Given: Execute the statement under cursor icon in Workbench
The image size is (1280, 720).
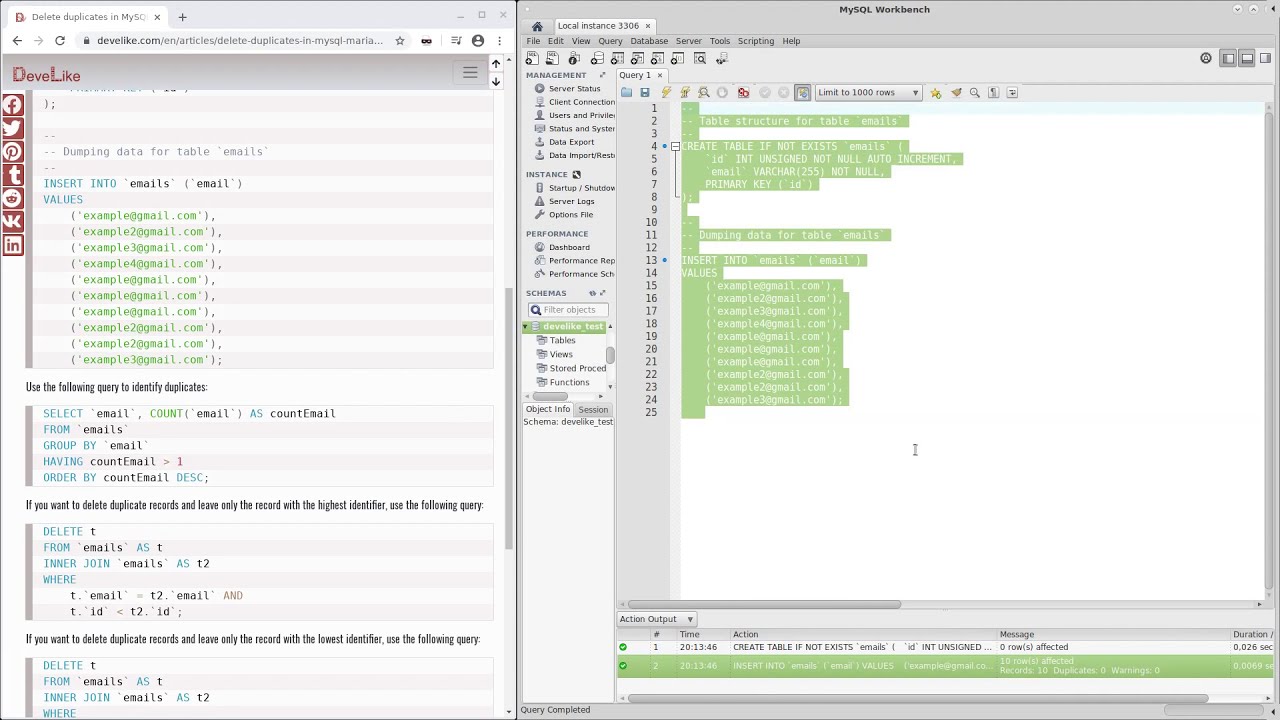Looking at the screenshot, I should click(685, 93).
